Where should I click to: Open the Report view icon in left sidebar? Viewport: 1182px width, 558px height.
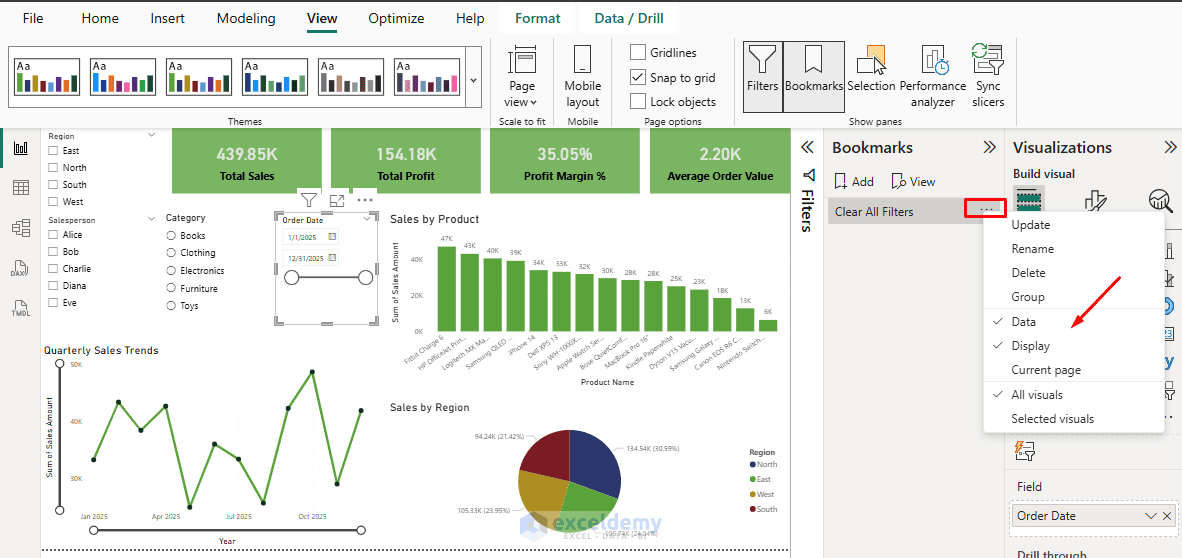tap(20, 148)
